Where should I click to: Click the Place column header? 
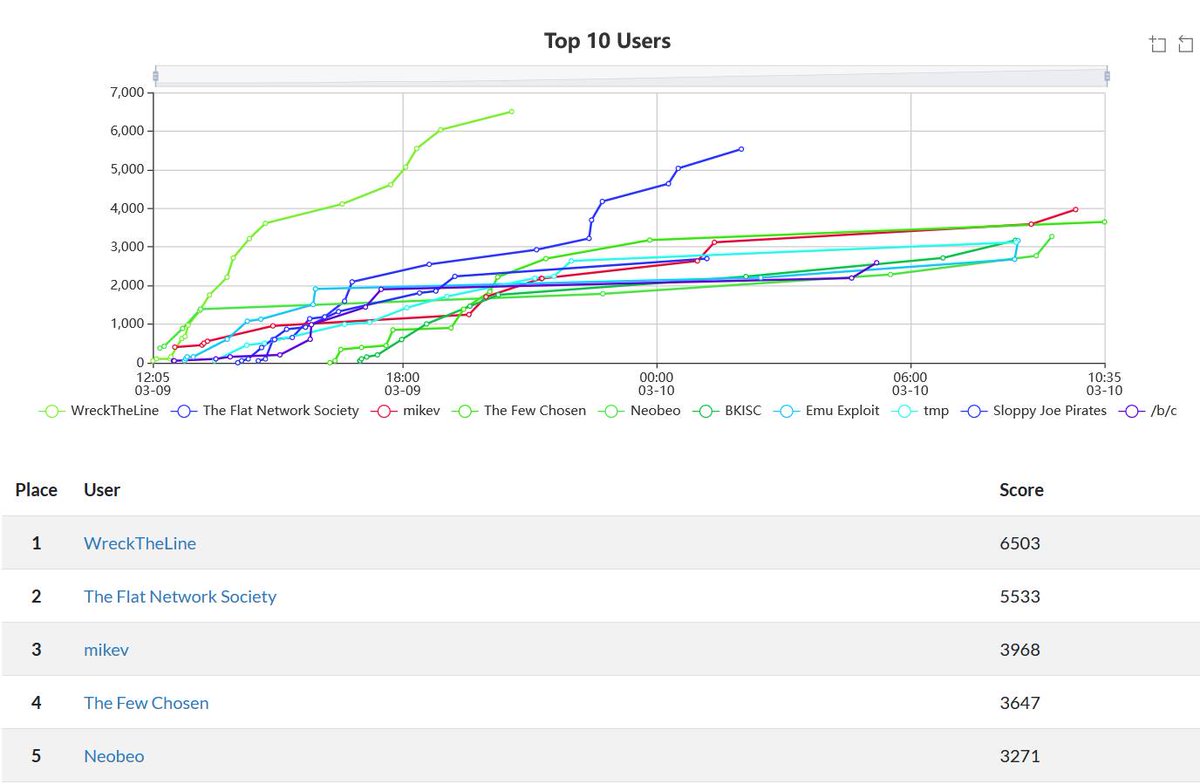click(36, 490)
